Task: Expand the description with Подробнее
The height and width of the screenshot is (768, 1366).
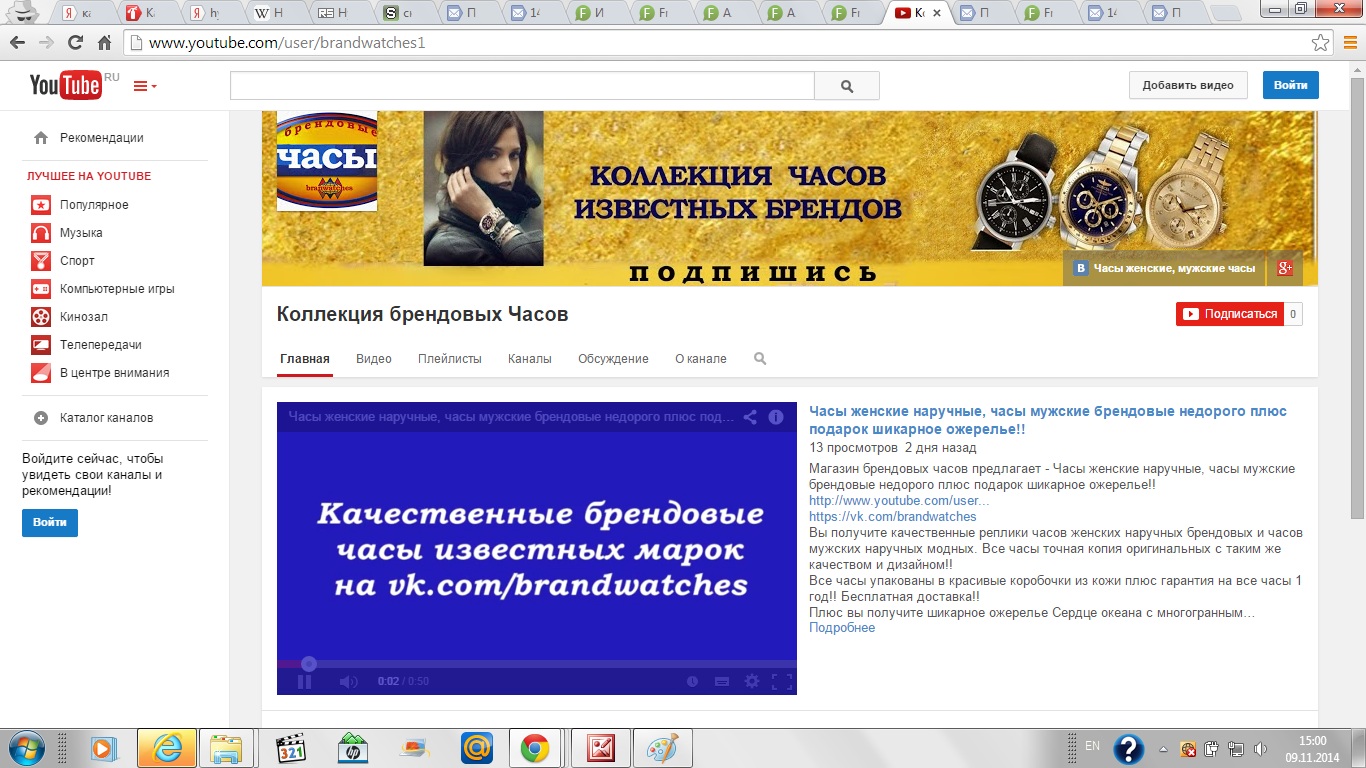Action: coord(842,628)
